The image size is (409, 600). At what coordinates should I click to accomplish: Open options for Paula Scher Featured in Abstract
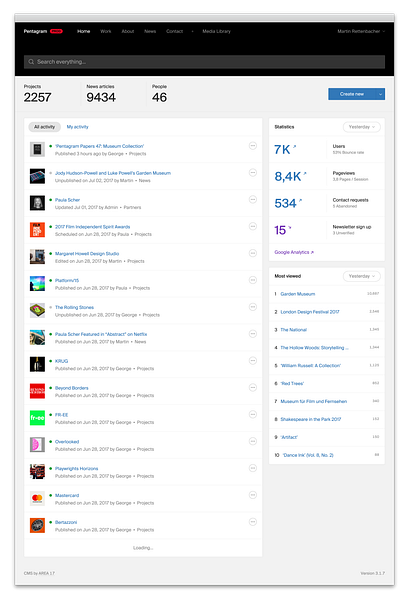(x=253, y=334)
